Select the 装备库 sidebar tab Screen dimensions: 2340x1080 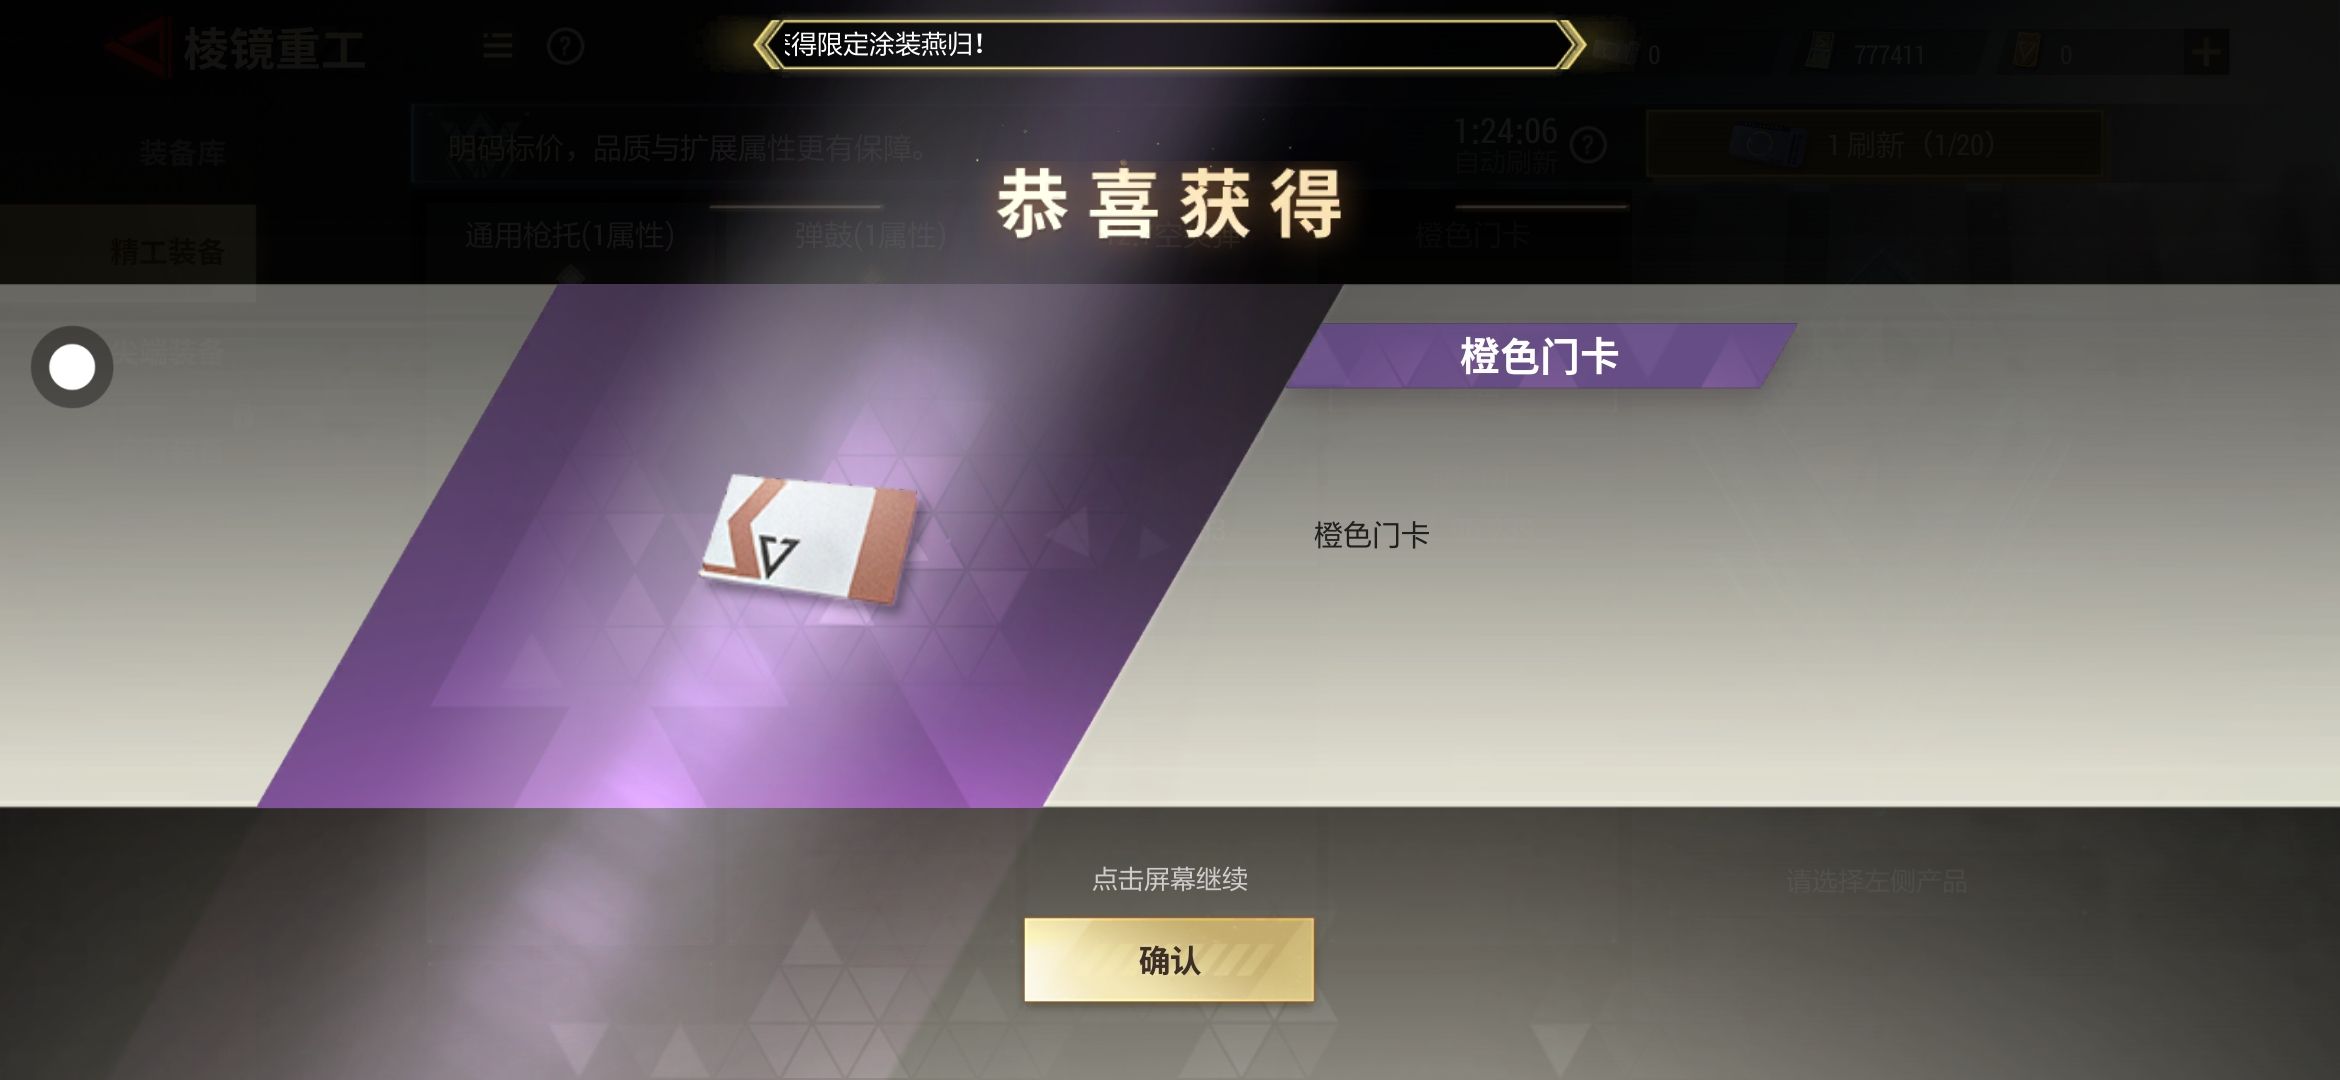183,154
